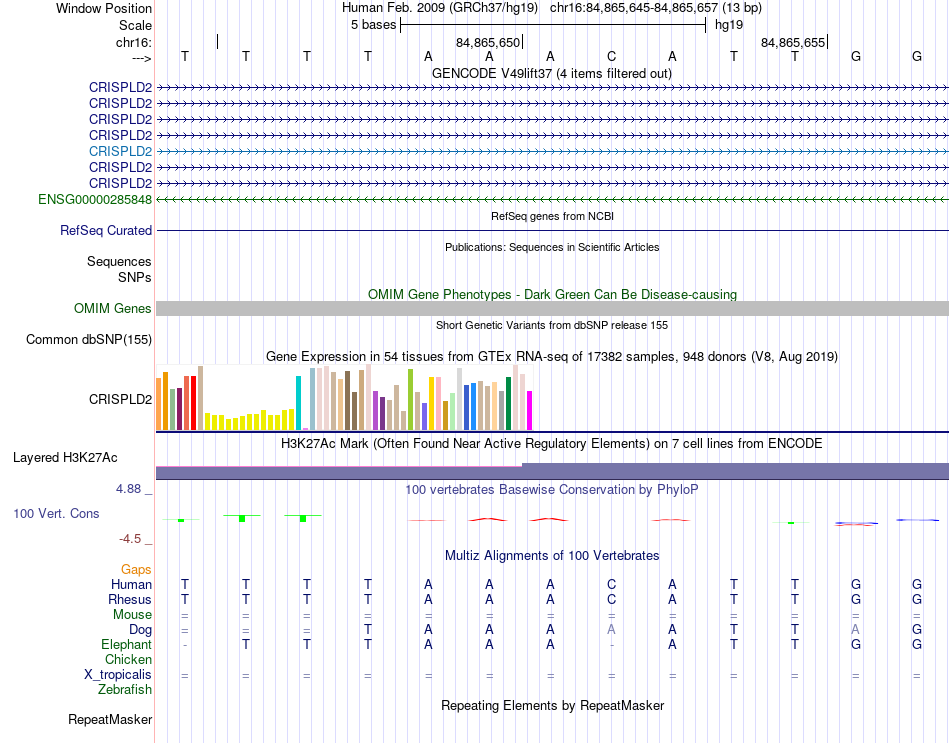Open 'Publications: Sequences in Scientific Articles' title
950x743 pixels.
click(552, 247)
